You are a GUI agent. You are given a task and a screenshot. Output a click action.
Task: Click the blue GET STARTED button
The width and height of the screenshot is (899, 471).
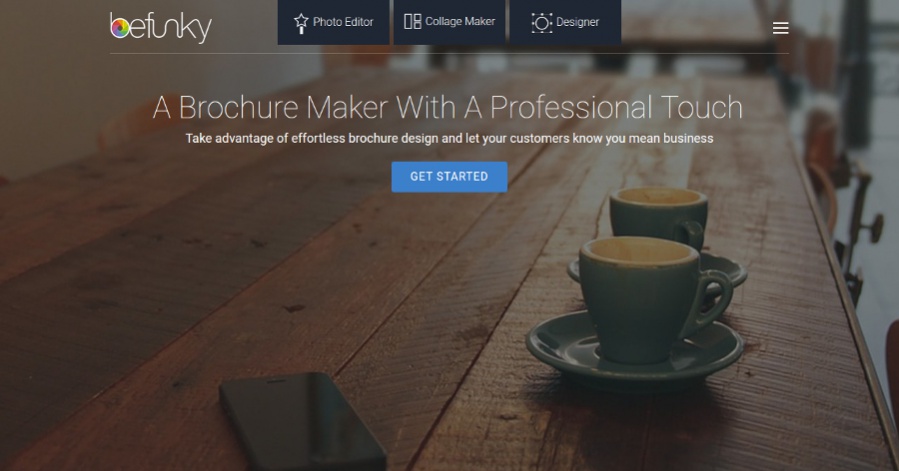click(x=449, y=177)
